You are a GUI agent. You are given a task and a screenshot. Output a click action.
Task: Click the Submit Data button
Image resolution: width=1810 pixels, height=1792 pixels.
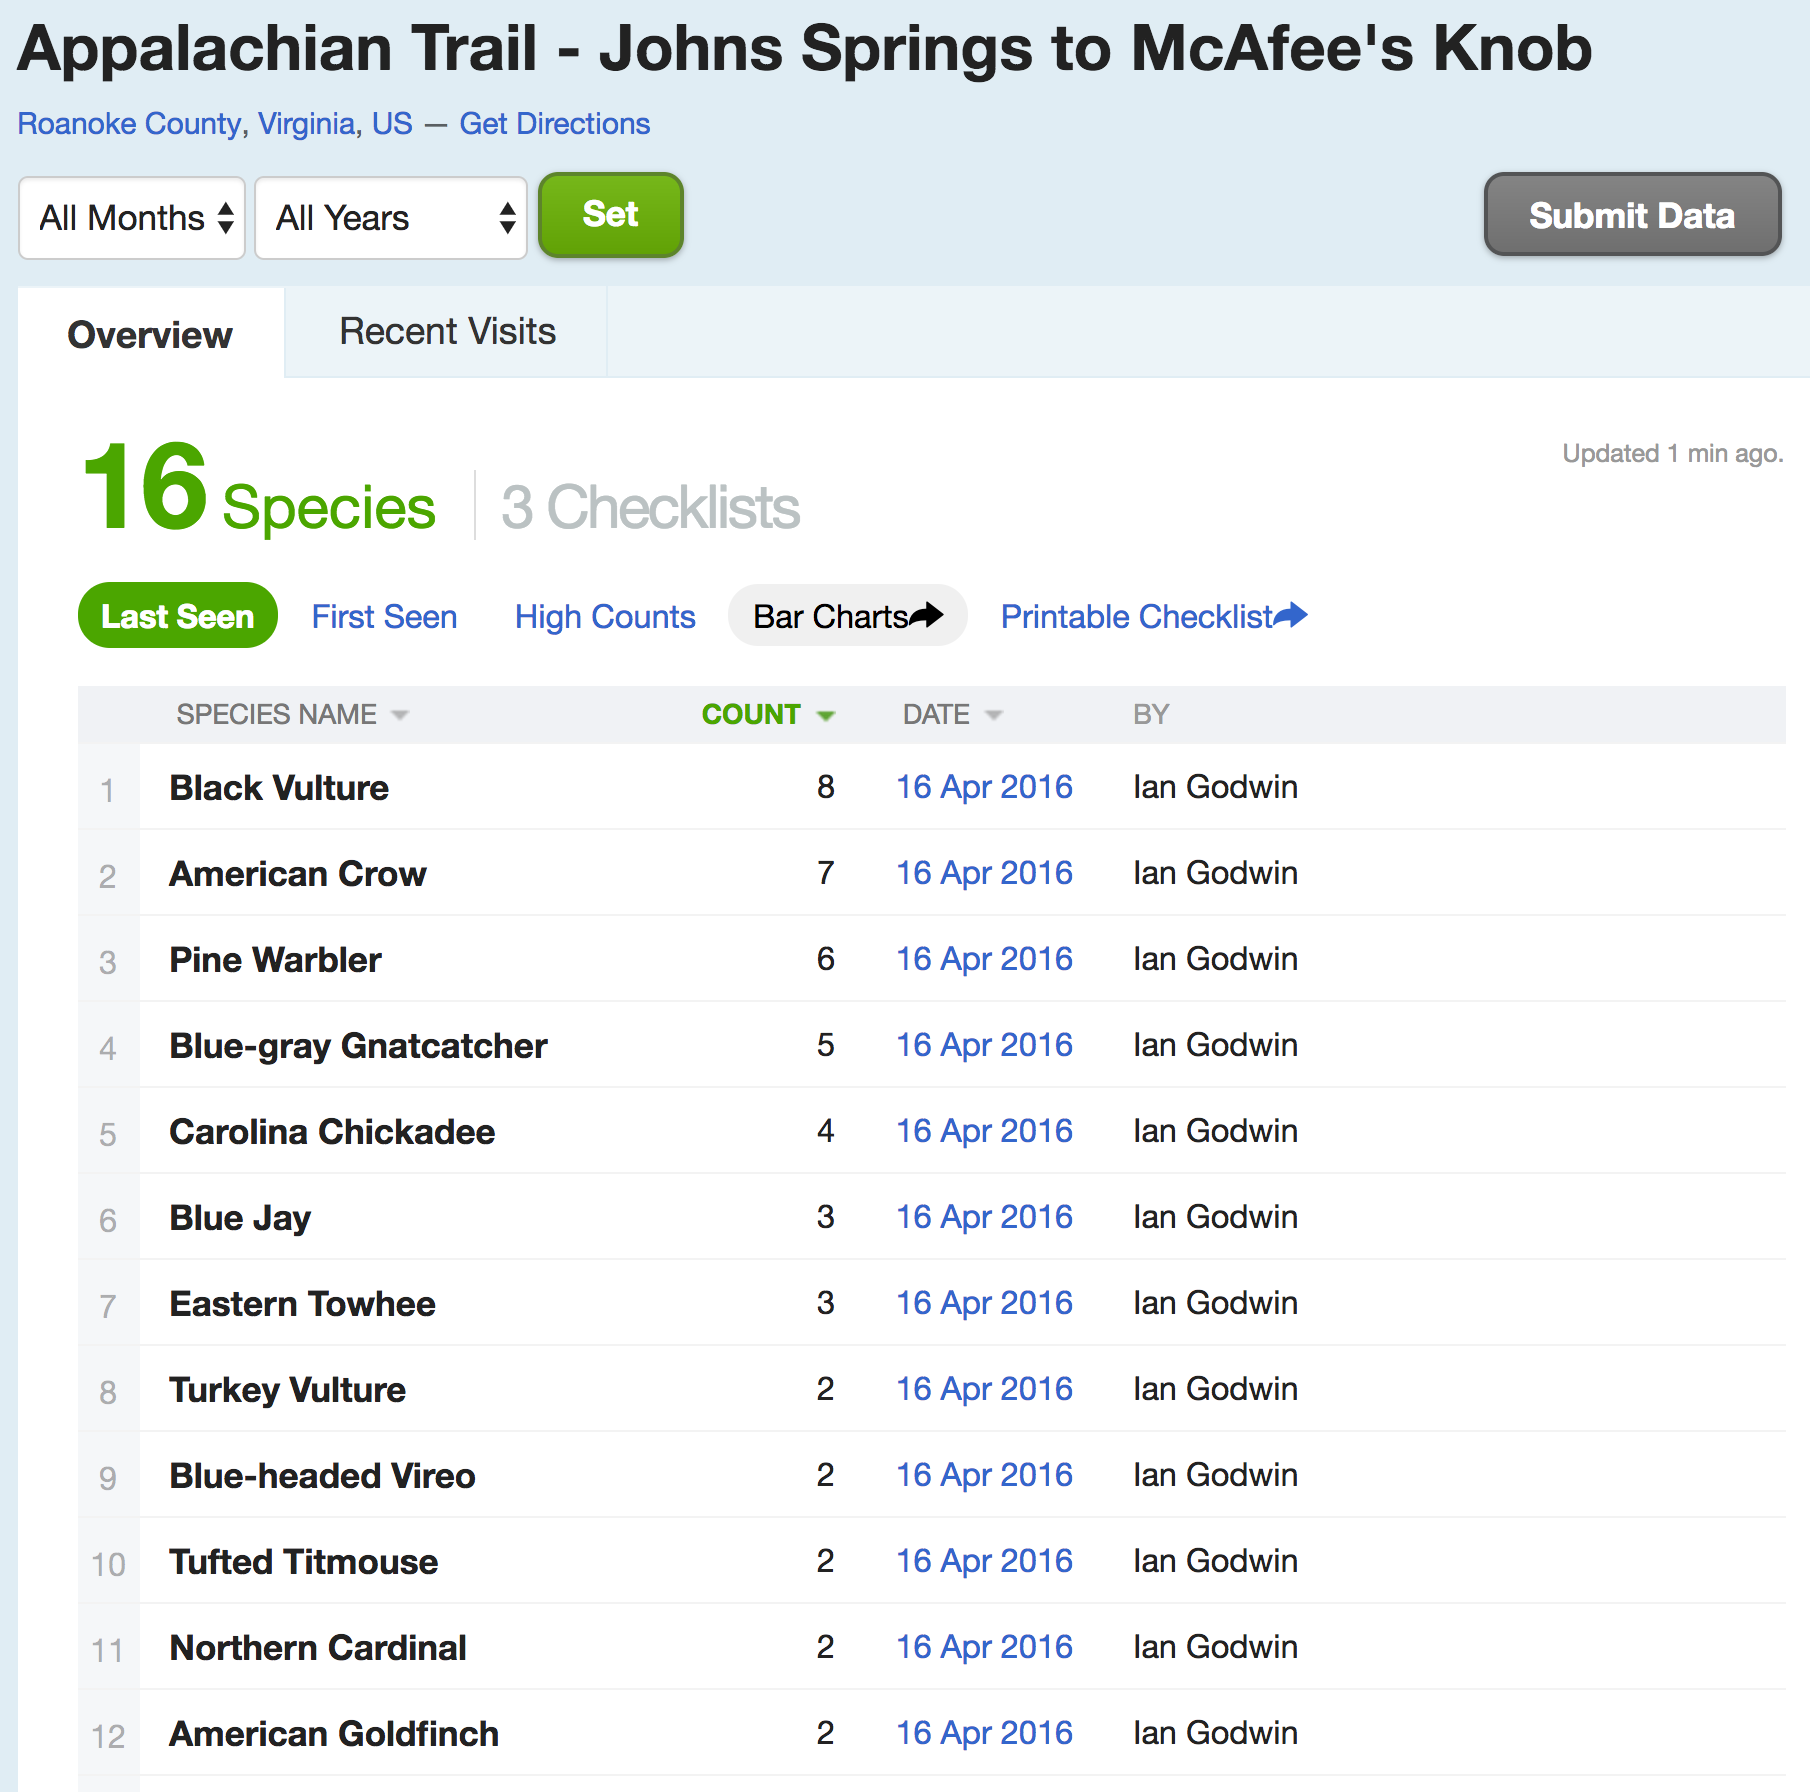click(x=1632, y=215)
